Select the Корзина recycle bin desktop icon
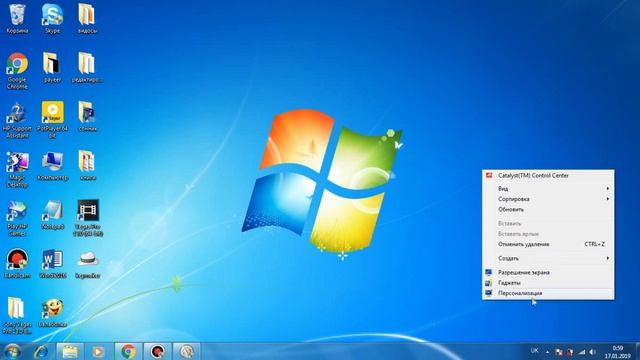Image resolution: width=640 pixels, height=360 pixels. pos(17,18)
